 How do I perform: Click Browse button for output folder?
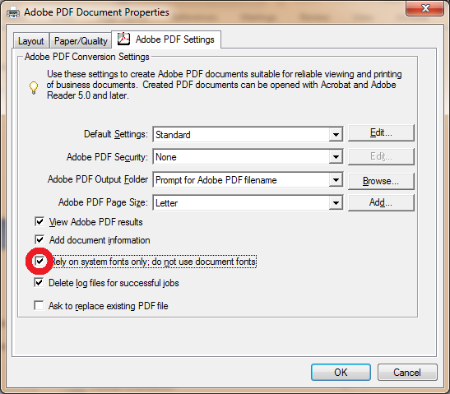click(381, 181)
